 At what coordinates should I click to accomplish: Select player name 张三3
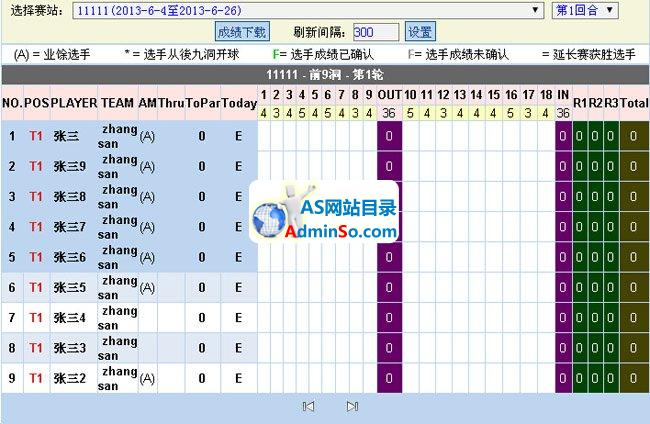pos(69,348)
